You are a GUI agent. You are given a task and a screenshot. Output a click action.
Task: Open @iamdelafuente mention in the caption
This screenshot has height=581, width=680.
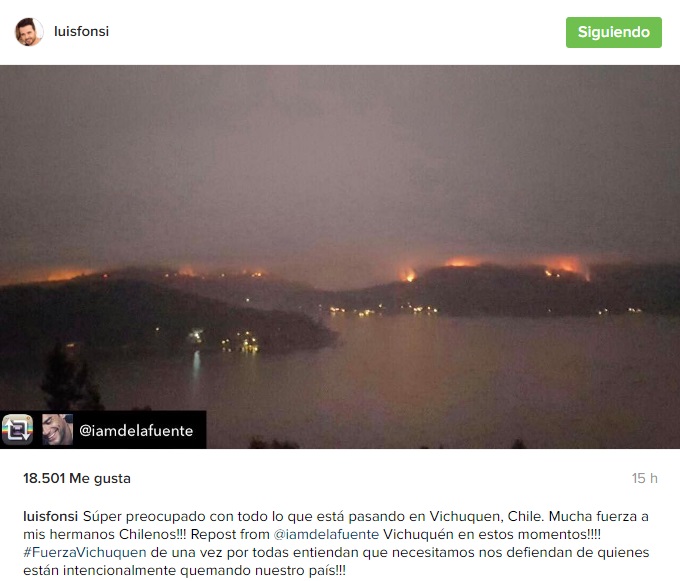tap(326, 534)
